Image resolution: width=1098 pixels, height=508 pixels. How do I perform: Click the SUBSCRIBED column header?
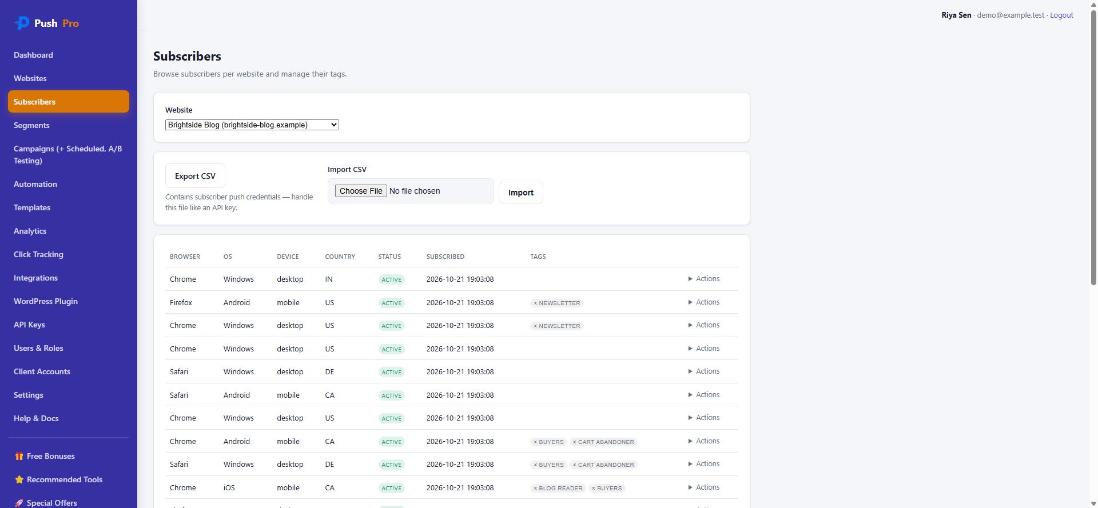point(445,256)
